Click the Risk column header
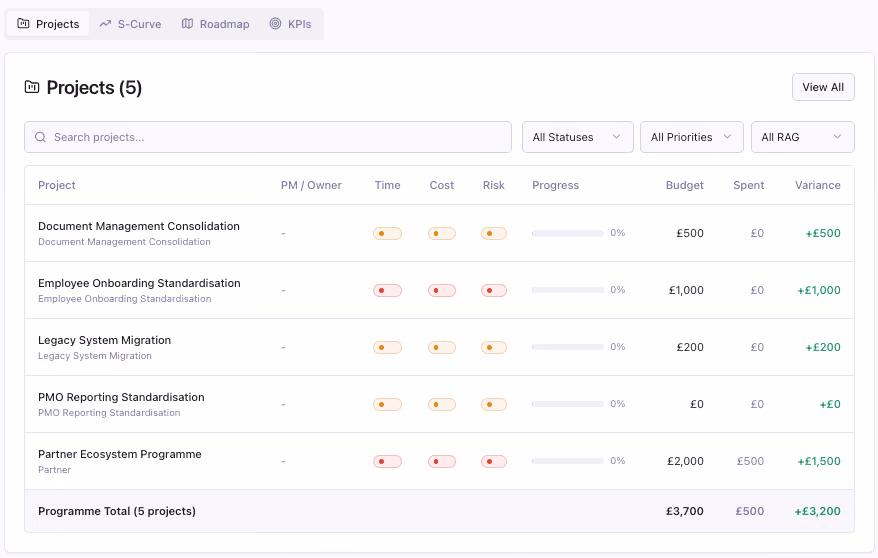 493,185
